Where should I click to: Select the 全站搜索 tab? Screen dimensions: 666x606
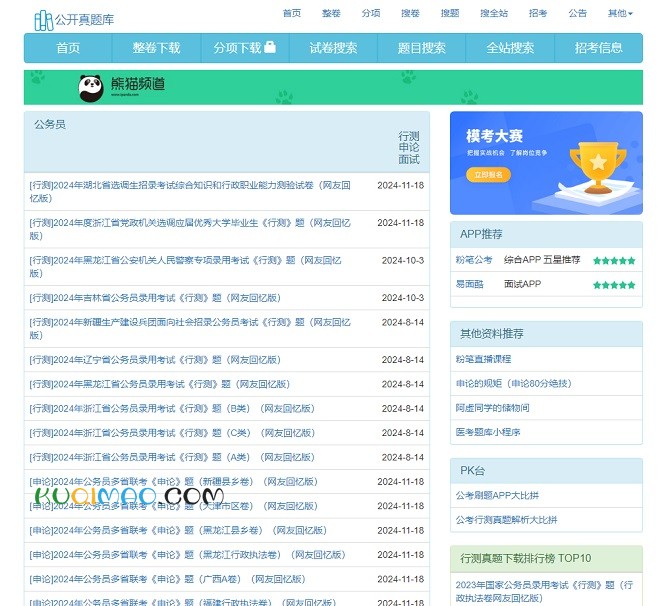[510, 48]
